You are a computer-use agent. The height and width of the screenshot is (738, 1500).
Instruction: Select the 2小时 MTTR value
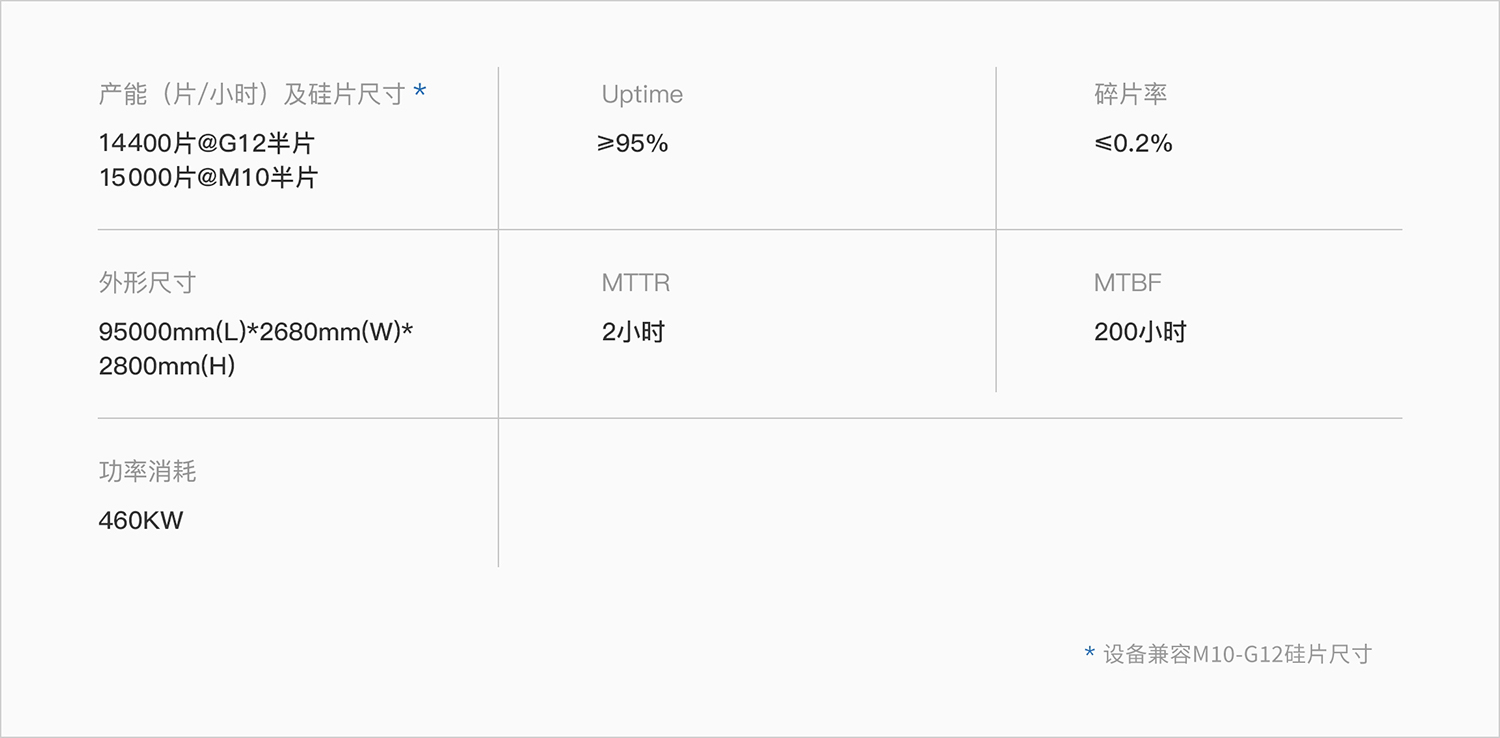click(633, 332)
